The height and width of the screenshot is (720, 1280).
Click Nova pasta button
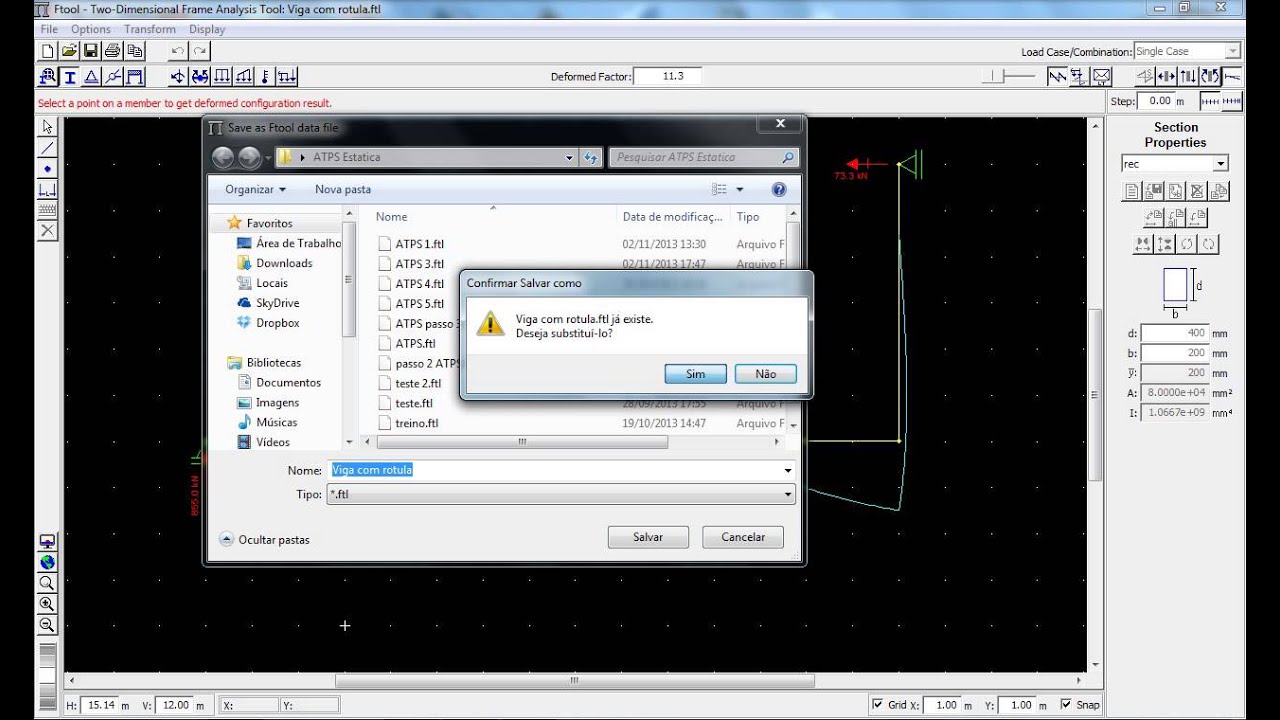[x=343, y=189]
